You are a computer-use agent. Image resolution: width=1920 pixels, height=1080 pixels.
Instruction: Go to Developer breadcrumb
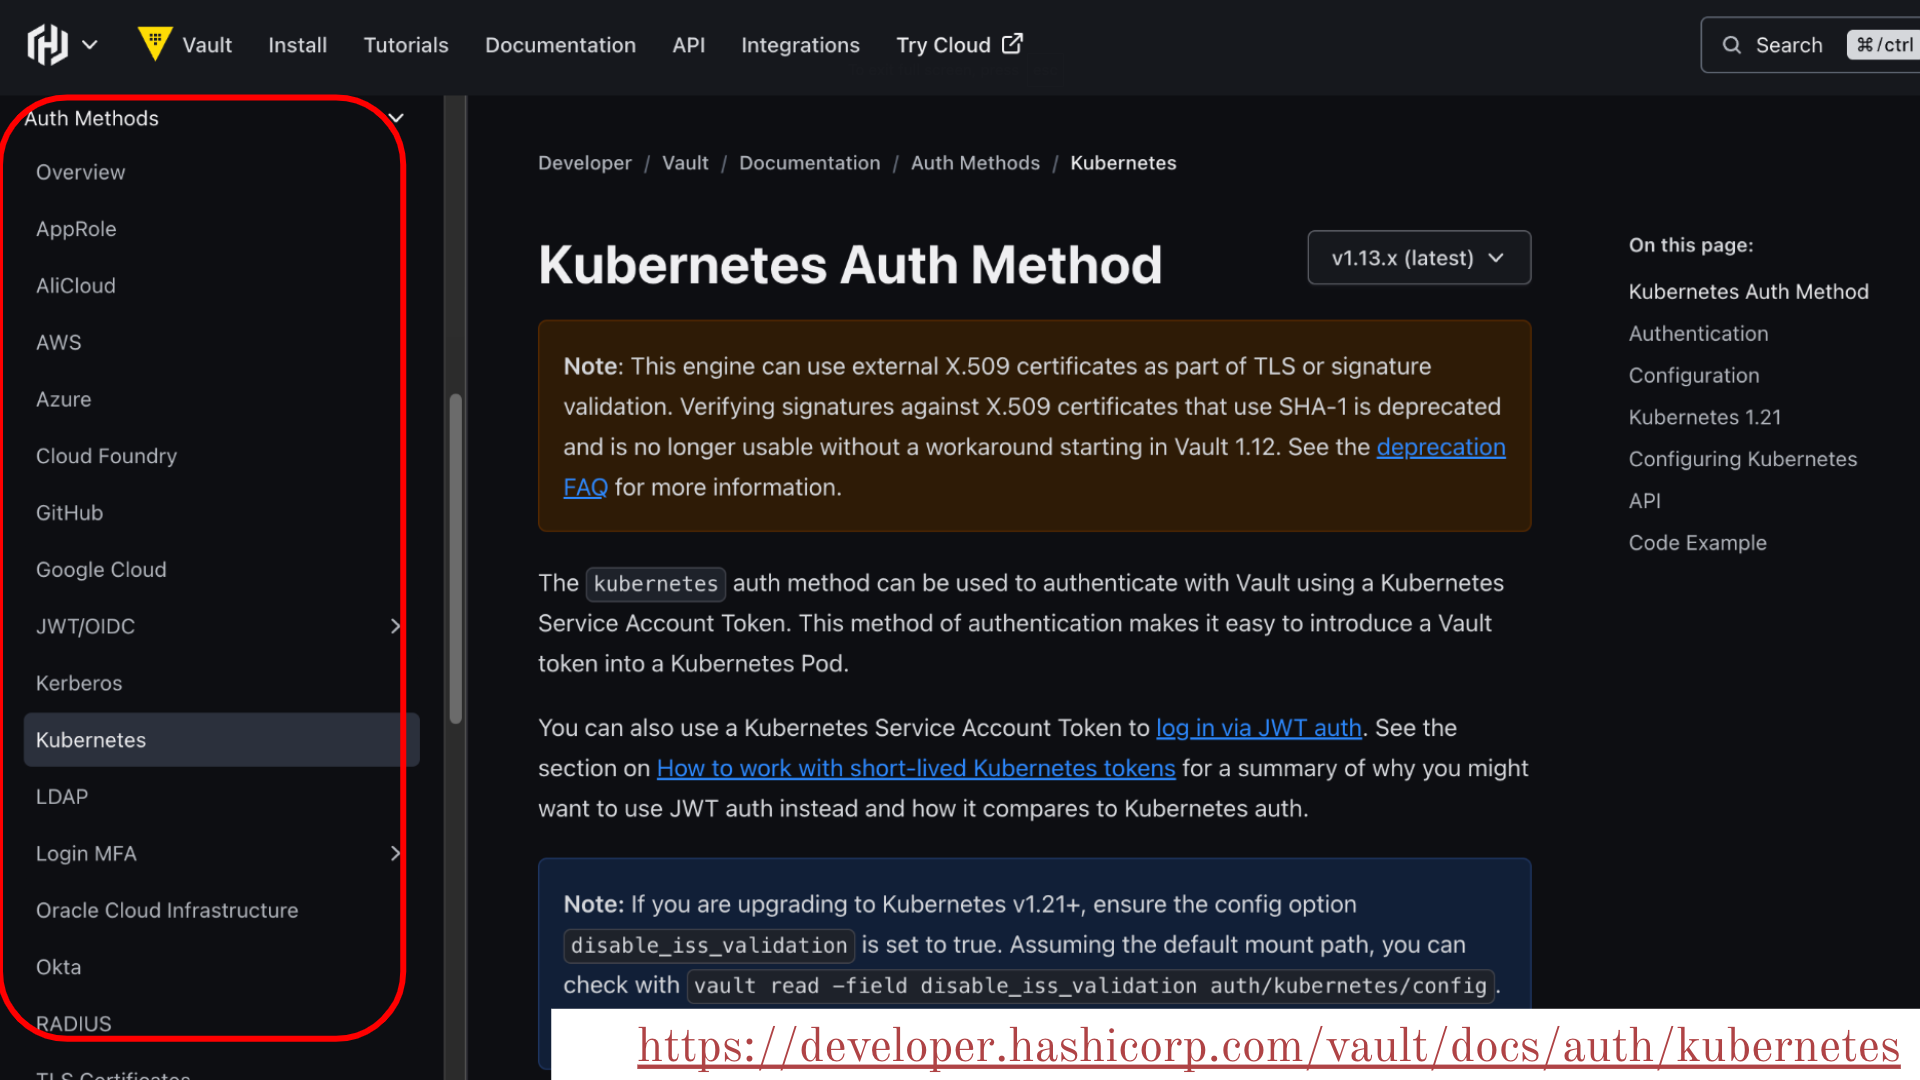(x=584, y=163)
